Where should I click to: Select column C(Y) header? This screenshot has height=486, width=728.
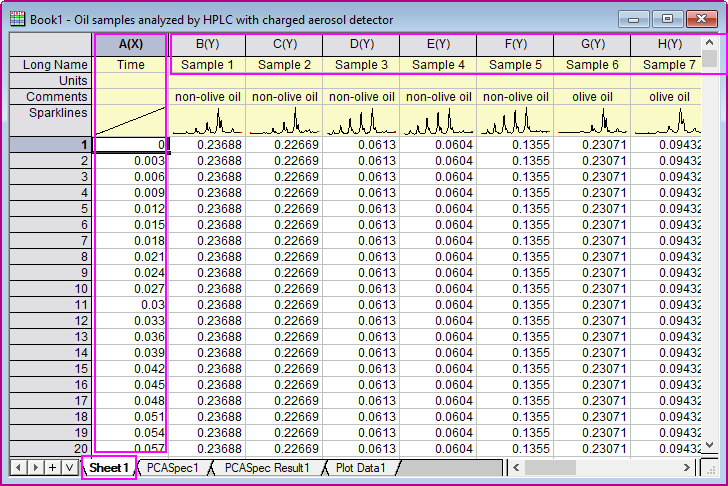284,45
